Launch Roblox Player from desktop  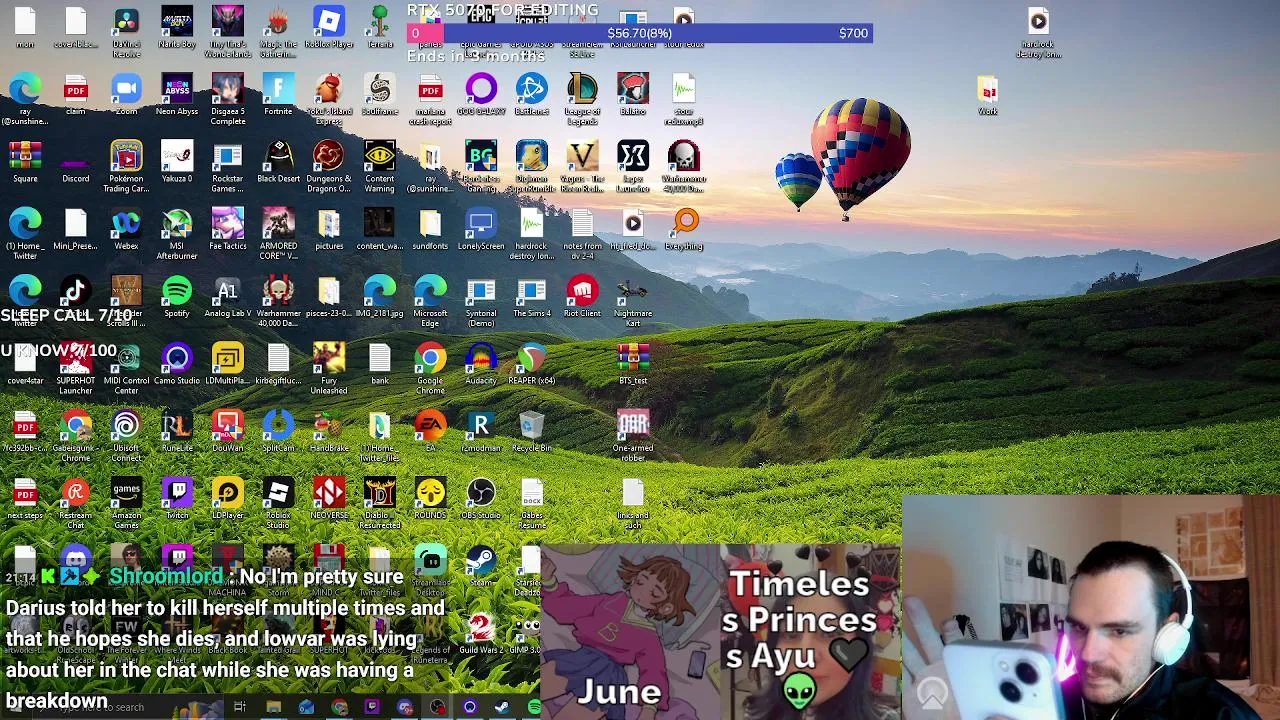[329, 22]
